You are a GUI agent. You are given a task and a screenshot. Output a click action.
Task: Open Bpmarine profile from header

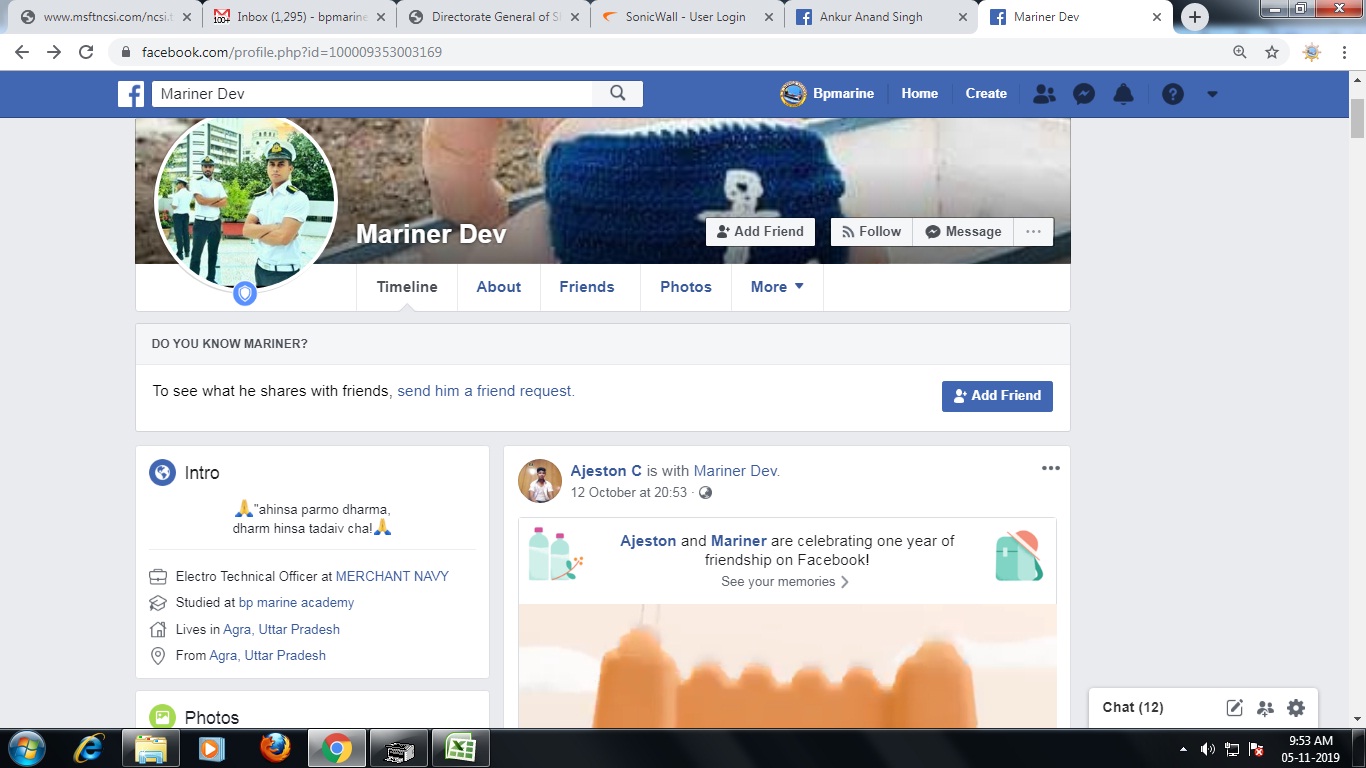tap(827, 93)
